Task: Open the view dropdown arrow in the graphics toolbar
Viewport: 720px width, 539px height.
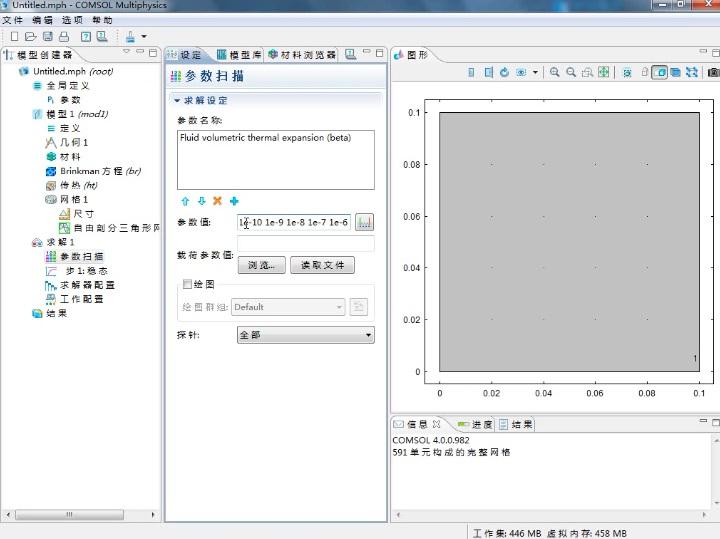Action: coord(535,72)
